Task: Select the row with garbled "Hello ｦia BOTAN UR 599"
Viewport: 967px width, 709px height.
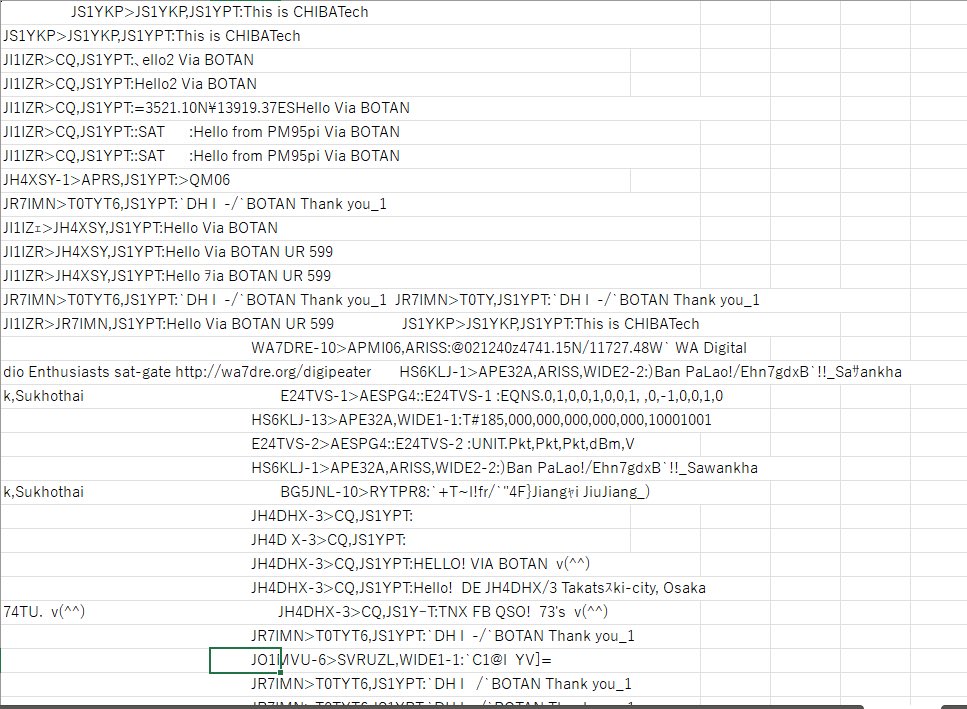Action: point(167,276)
